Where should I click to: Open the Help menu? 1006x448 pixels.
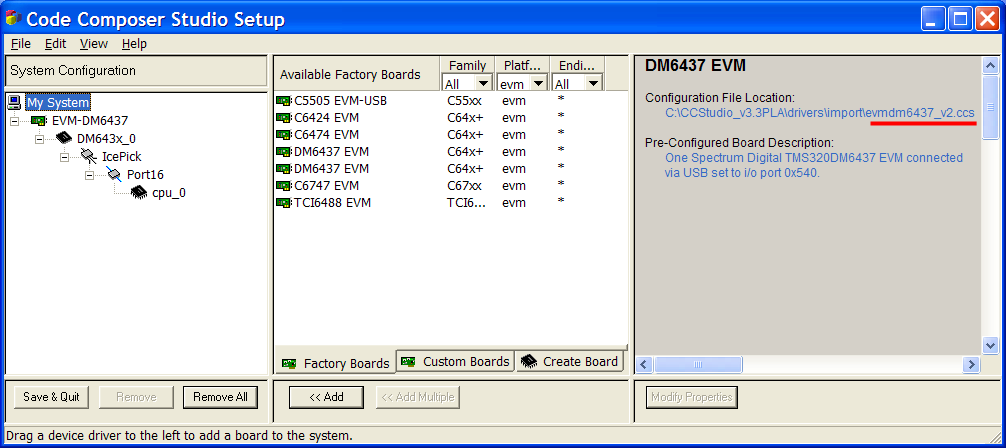[x=134, y=44]
